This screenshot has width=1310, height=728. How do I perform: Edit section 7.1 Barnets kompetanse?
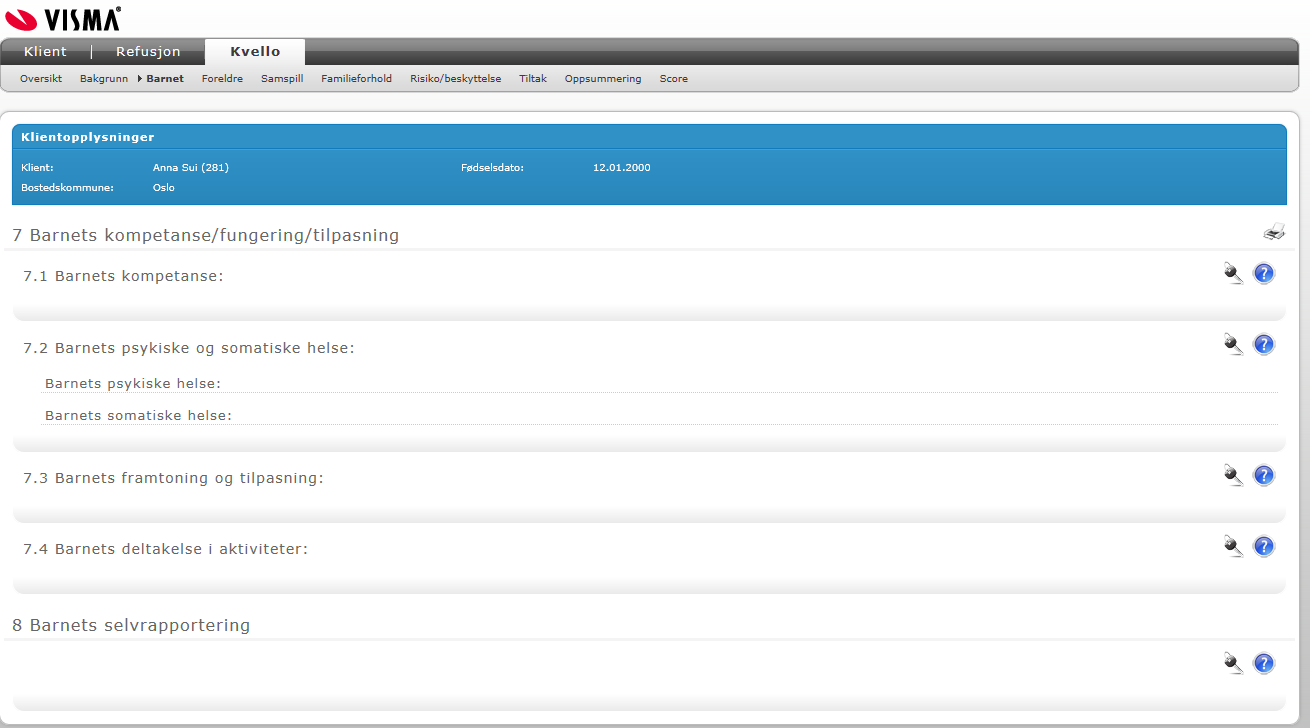tap(1234, 274)
